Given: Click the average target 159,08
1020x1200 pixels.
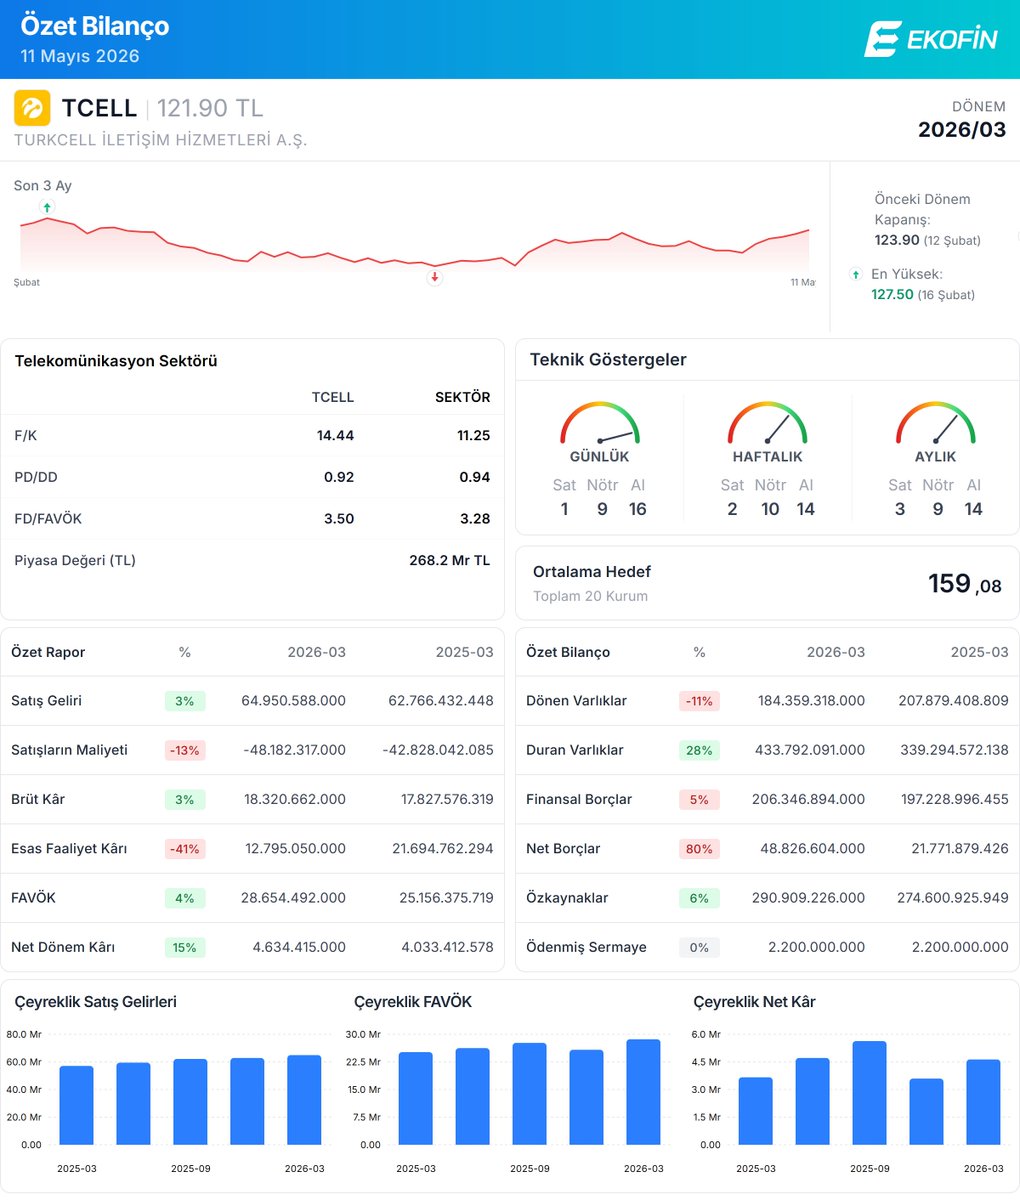Looking at the screenshot, I should (x=965, y=584).
